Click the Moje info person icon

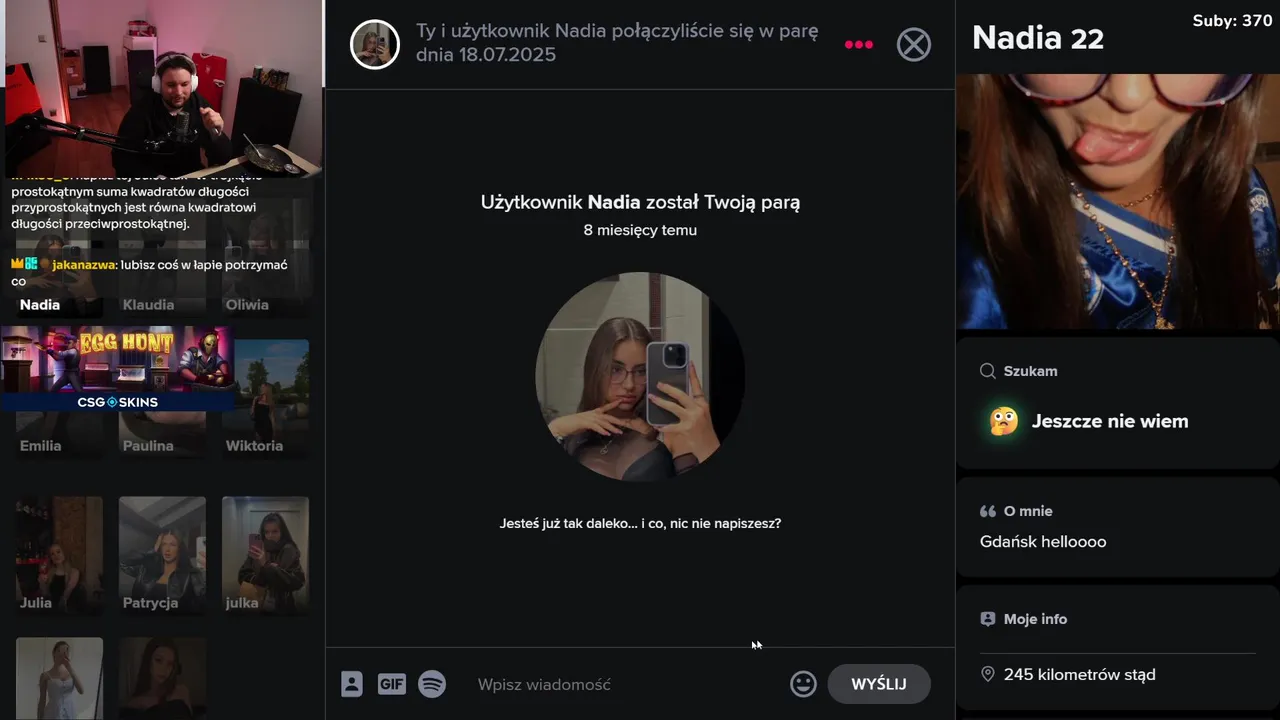[988, 619]
